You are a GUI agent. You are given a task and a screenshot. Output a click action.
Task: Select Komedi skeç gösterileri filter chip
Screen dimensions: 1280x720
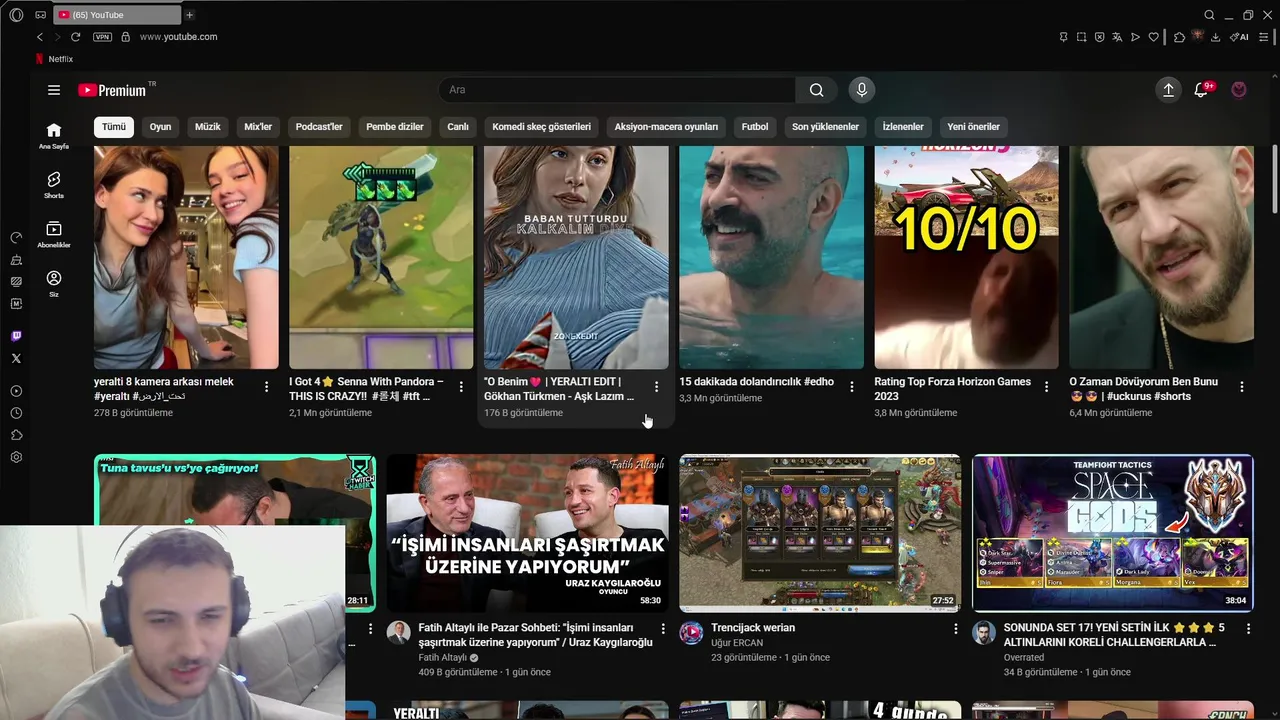(541, 127)
